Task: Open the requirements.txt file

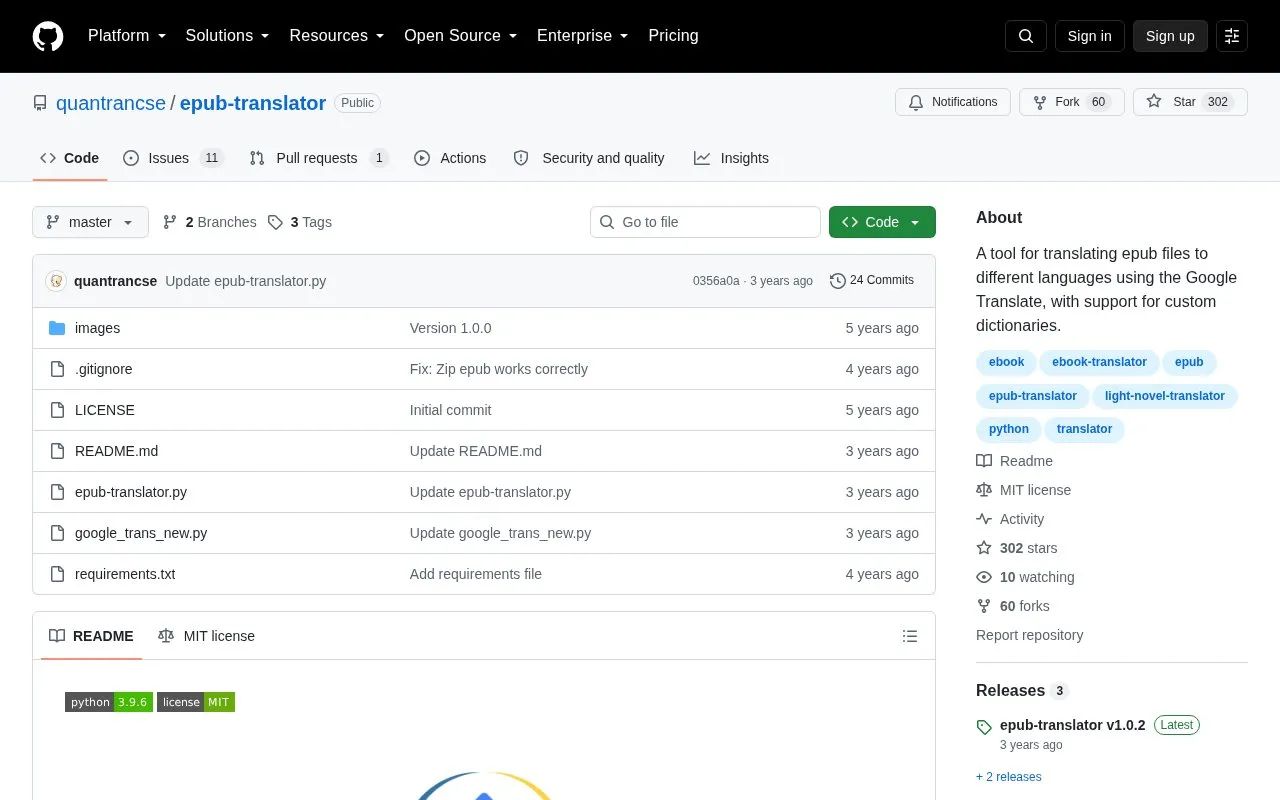Action: [x=125, y=574]
